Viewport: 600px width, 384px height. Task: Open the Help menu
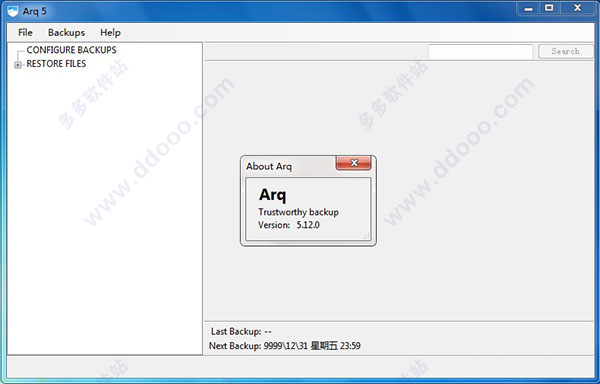(110, 33)
